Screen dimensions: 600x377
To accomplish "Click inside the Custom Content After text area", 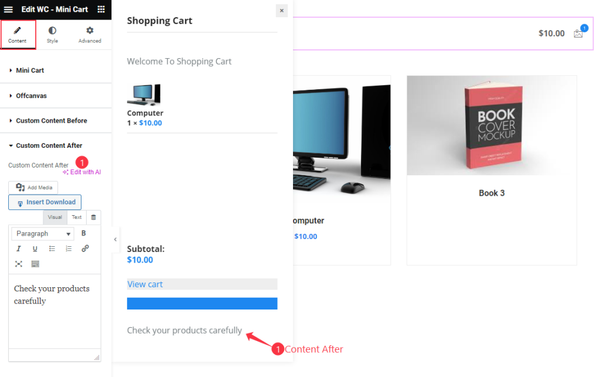I will [55, 311].
